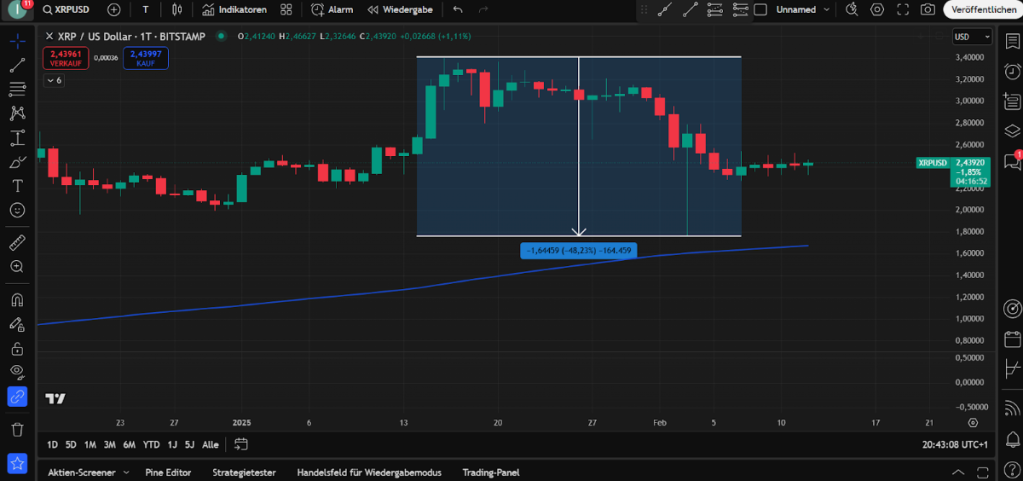Hide all drawings with eye icon
This screenshot has height=481, width=1023.
(x=18, y=372)
